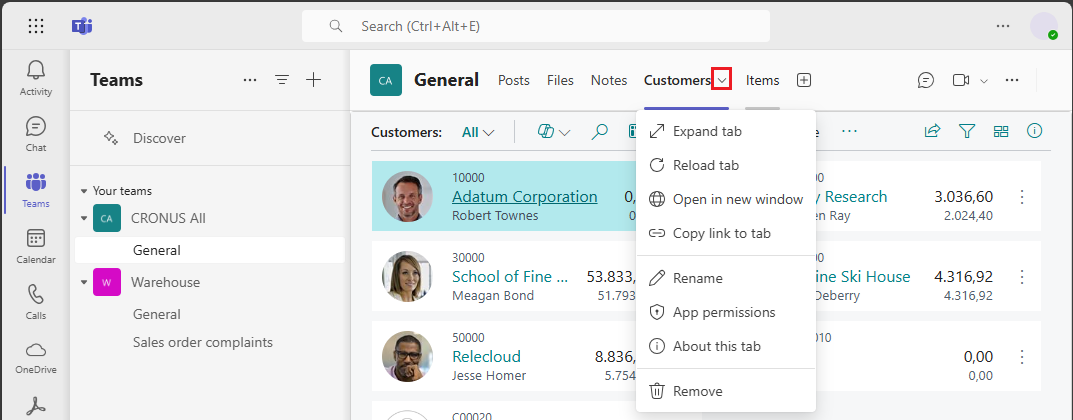Click the share icon in Customers toolbar
Screen dimensions: 1073x420
932,131
